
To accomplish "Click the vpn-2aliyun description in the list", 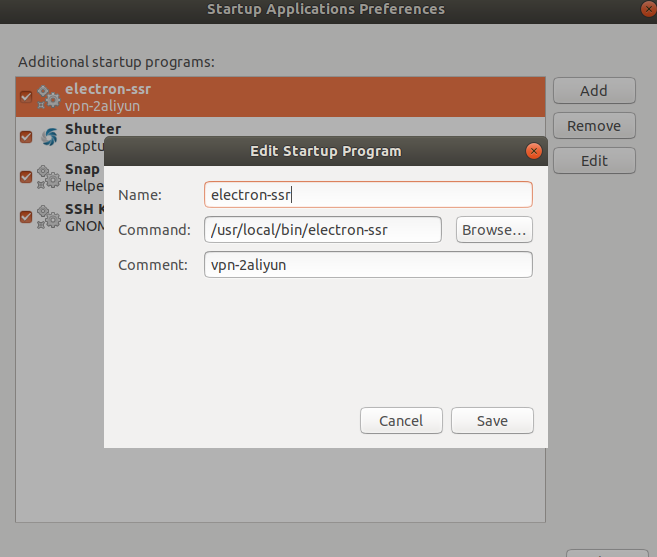I will 102,106.
